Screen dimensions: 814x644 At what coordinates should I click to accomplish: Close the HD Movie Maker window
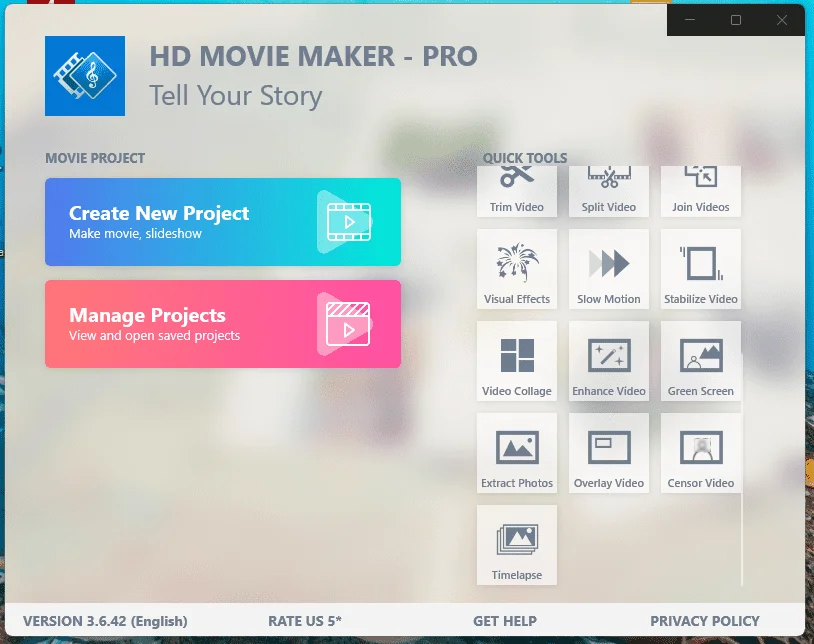(782, 20)
